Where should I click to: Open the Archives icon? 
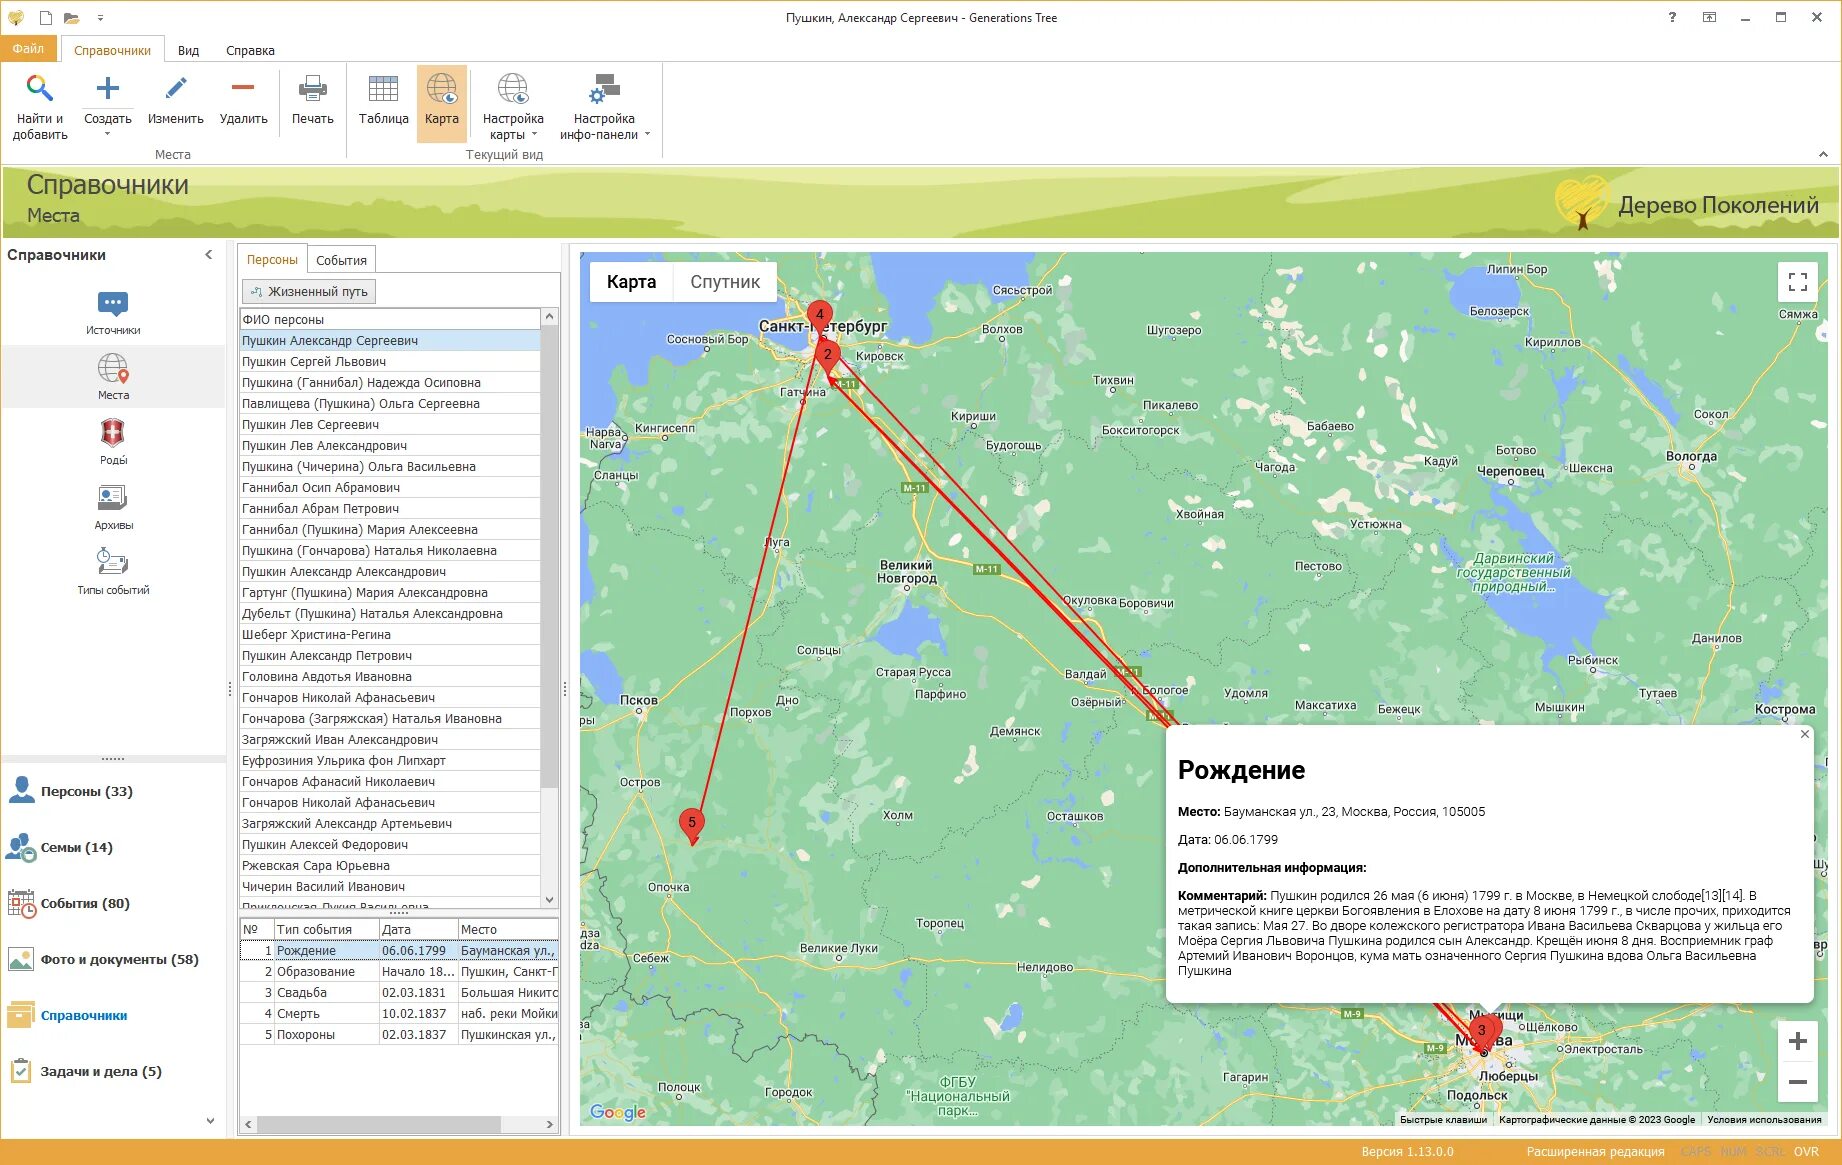(x=113, y=498)
